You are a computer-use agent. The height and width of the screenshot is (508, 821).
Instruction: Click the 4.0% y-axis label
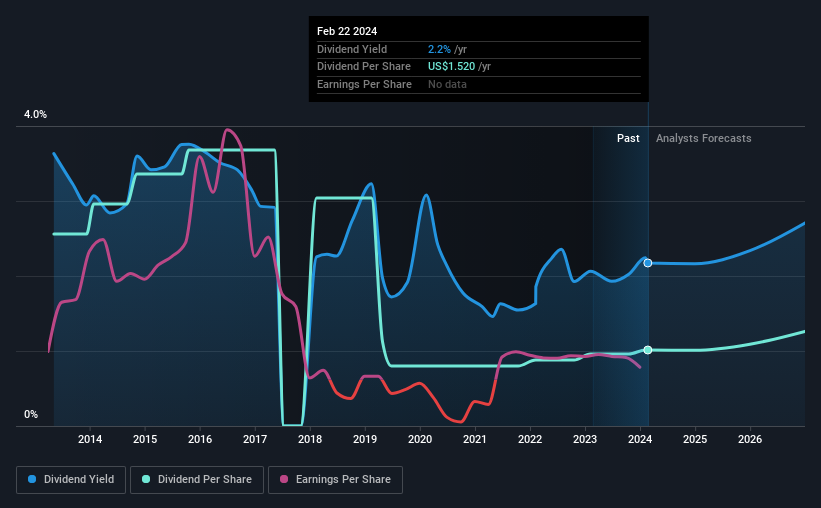coord(35,115)
